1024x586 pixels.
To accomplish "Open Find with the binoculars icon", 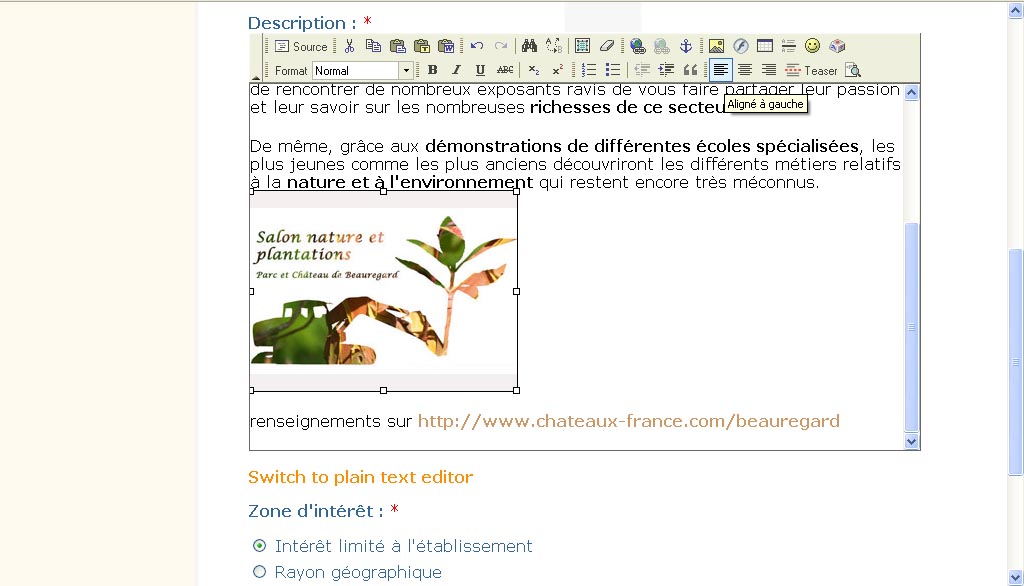I will [529, 46].
